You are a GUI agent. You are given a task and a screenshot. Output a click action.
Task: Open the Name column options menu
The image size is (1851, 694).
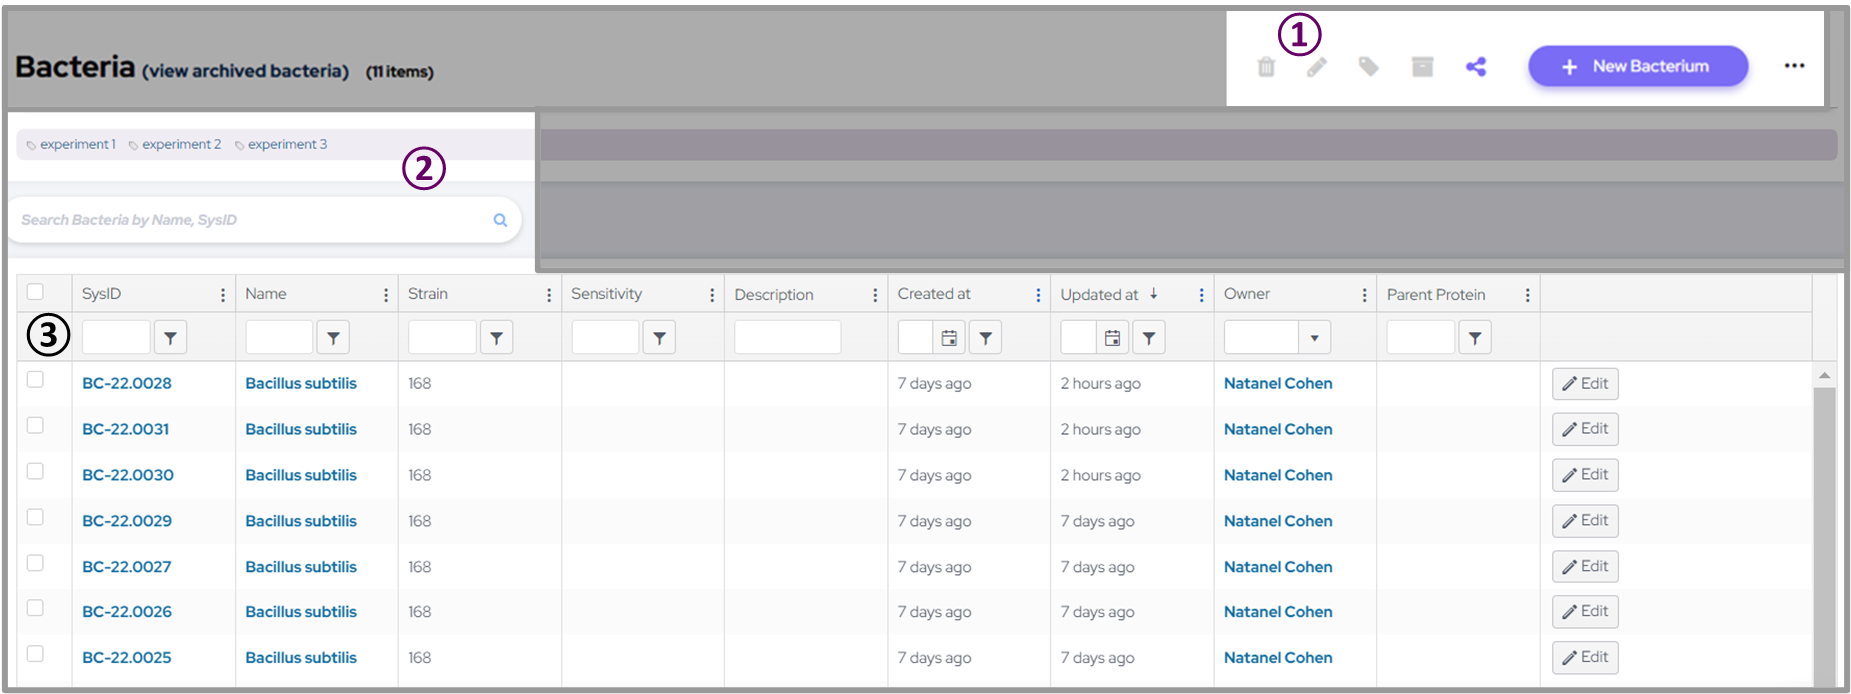pos(386,295)
